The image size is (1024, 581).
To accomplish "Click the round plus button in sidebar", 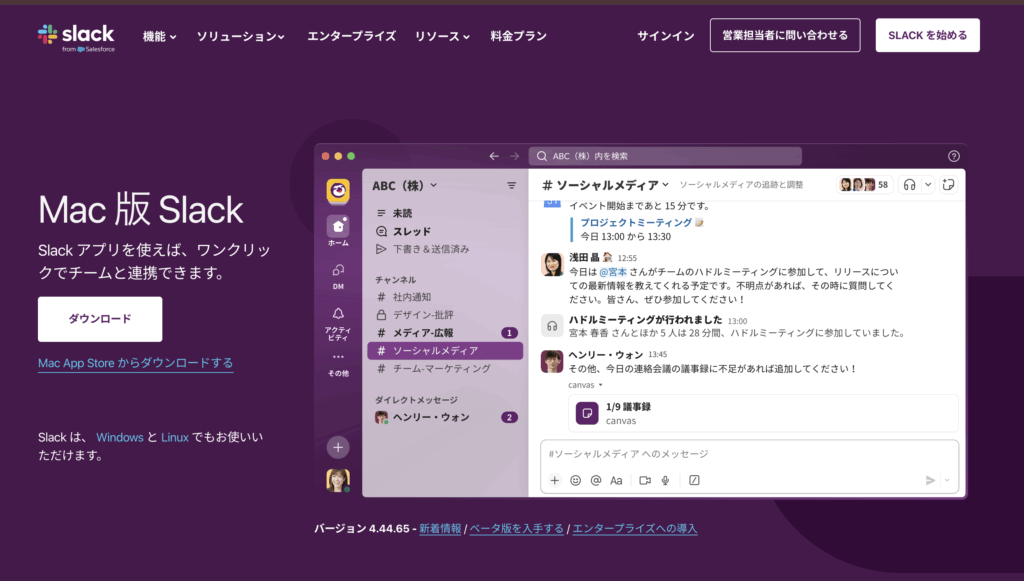I will (x=338, y=447).
